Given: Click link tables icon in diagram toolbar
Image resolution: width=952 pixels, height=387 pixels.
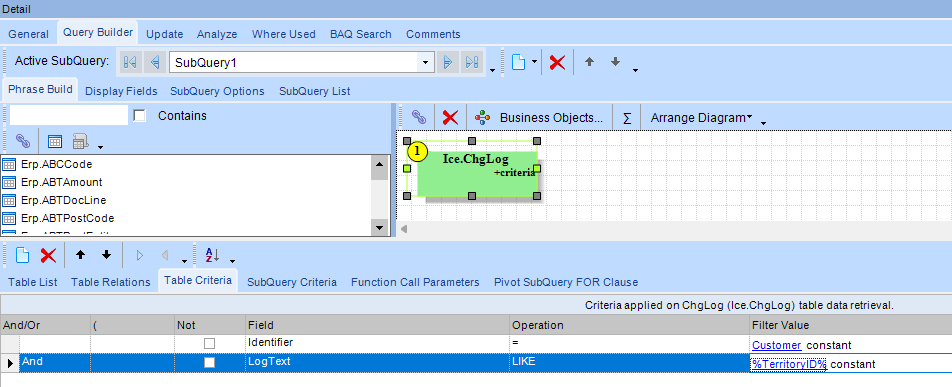Looking at the screenshot, I should [418, 117].
